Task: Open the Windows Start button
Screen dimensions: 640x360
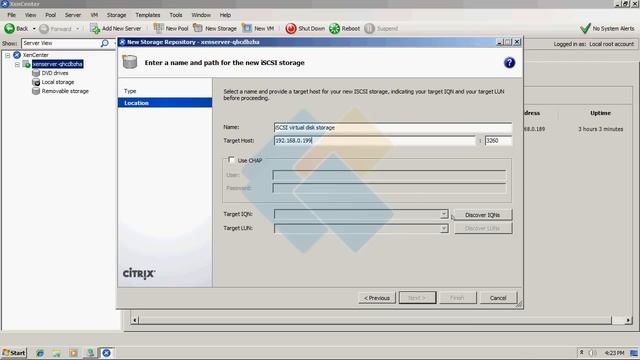Action: 14,353
